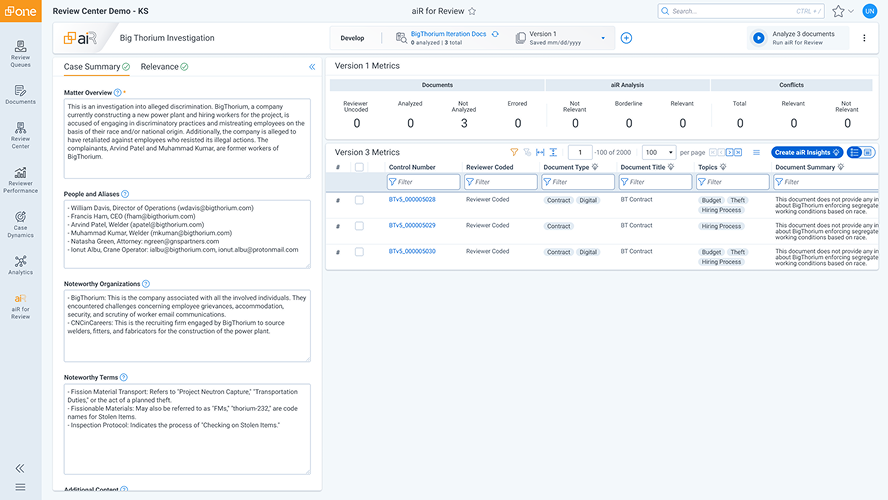This screenshot has width=888, height=500.
Task: Open the BigThorium Iteration Docs link
Action: (x=448, y=34)
